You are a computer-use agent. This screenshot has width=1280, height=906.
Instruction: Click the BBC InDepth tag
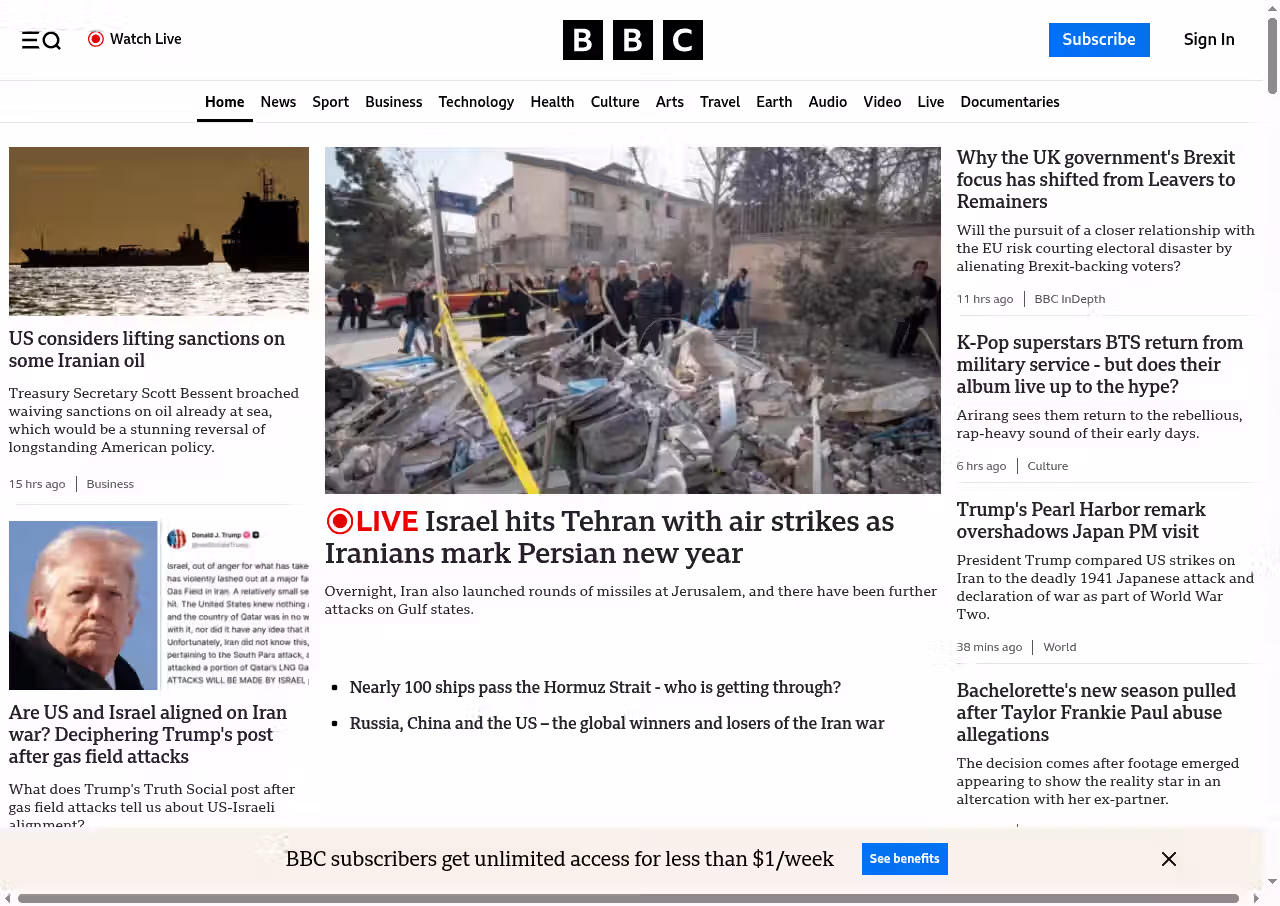[1069, 299]
